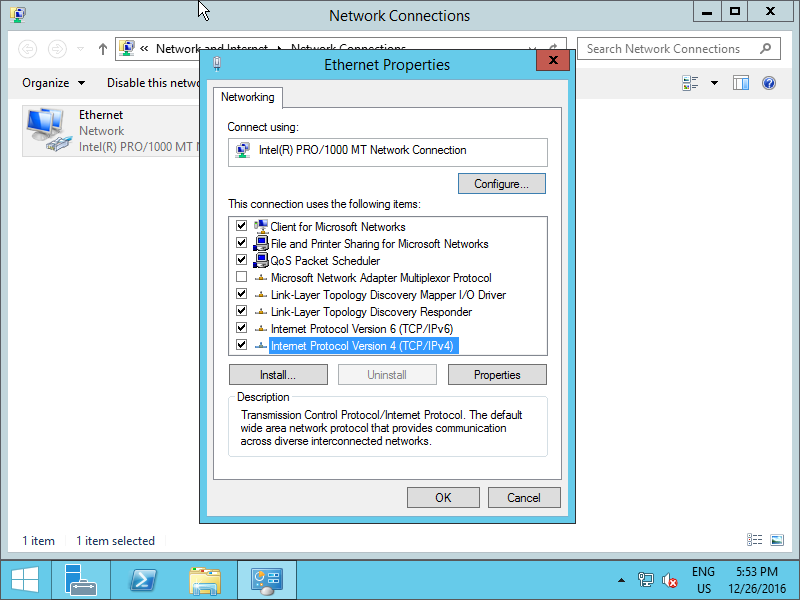This screenshot has height=600, width=800.
Task: Select the Networking tab
Action: pyautogui.click(x=247, y=97)
